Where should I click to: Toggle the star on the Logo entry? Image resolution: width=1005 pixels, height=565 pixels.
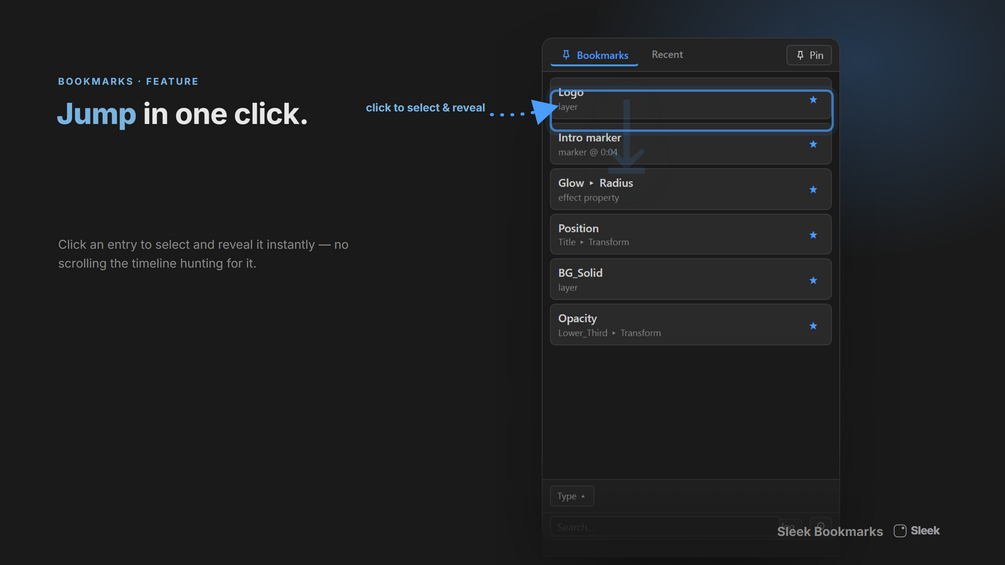[x=813, y=99]
